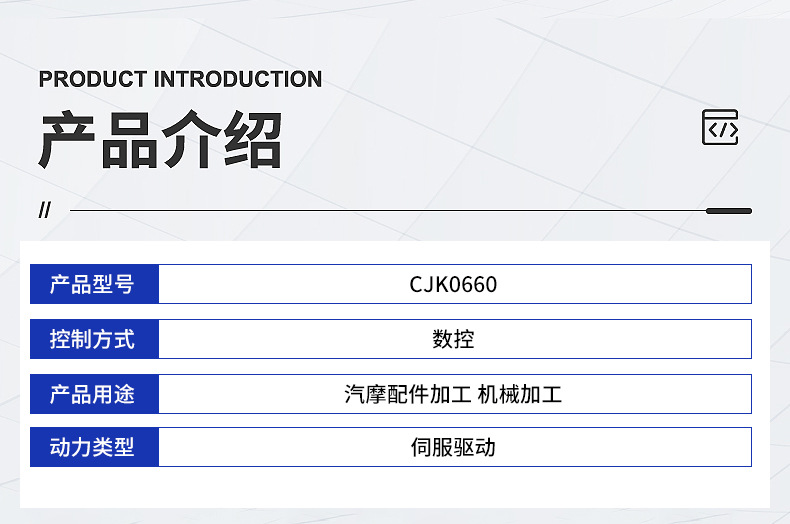Click the PRODUCT INTRODUCTION English heading's final letter N

pyautogui.click(x=314, y=80)
